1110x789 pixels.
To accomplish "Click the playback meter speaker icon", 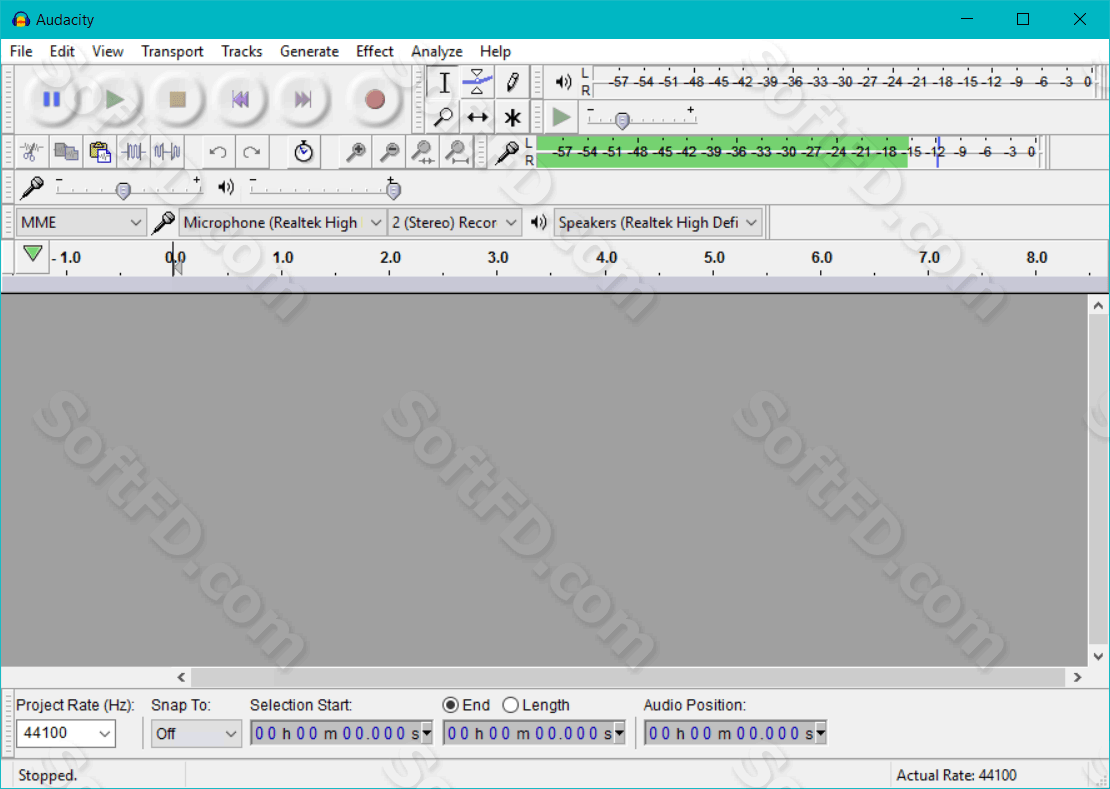I will (x=563, y=82).
